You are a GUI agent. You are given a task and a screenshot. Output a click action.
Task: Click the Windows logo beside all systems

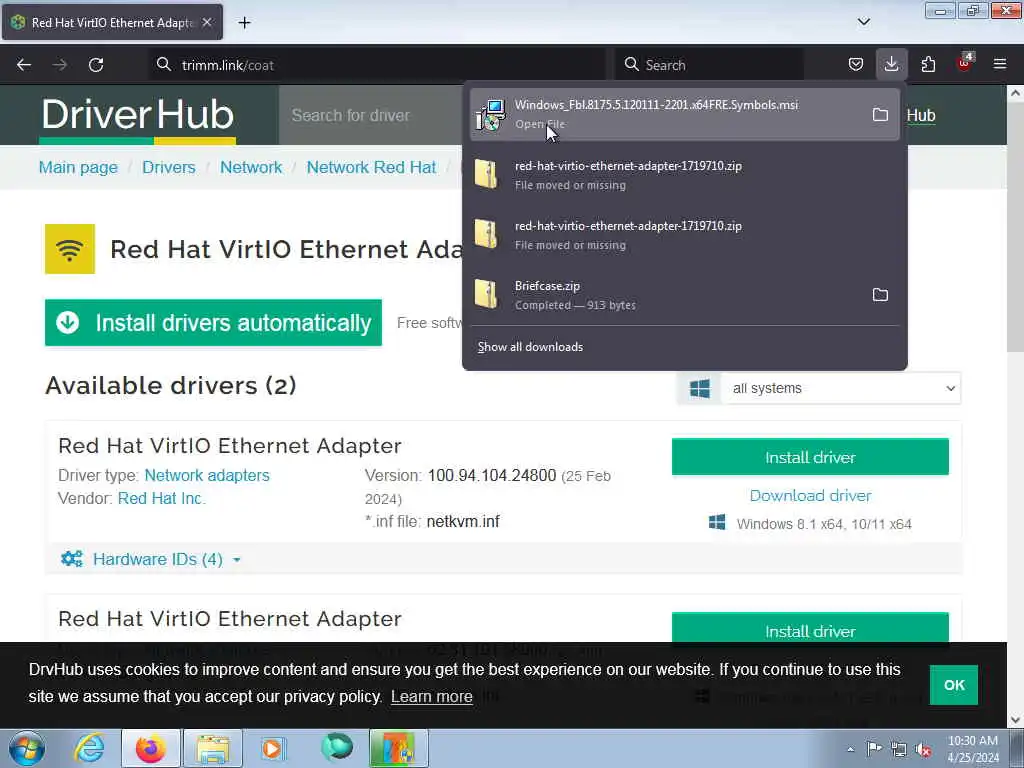tap(699, 389)
